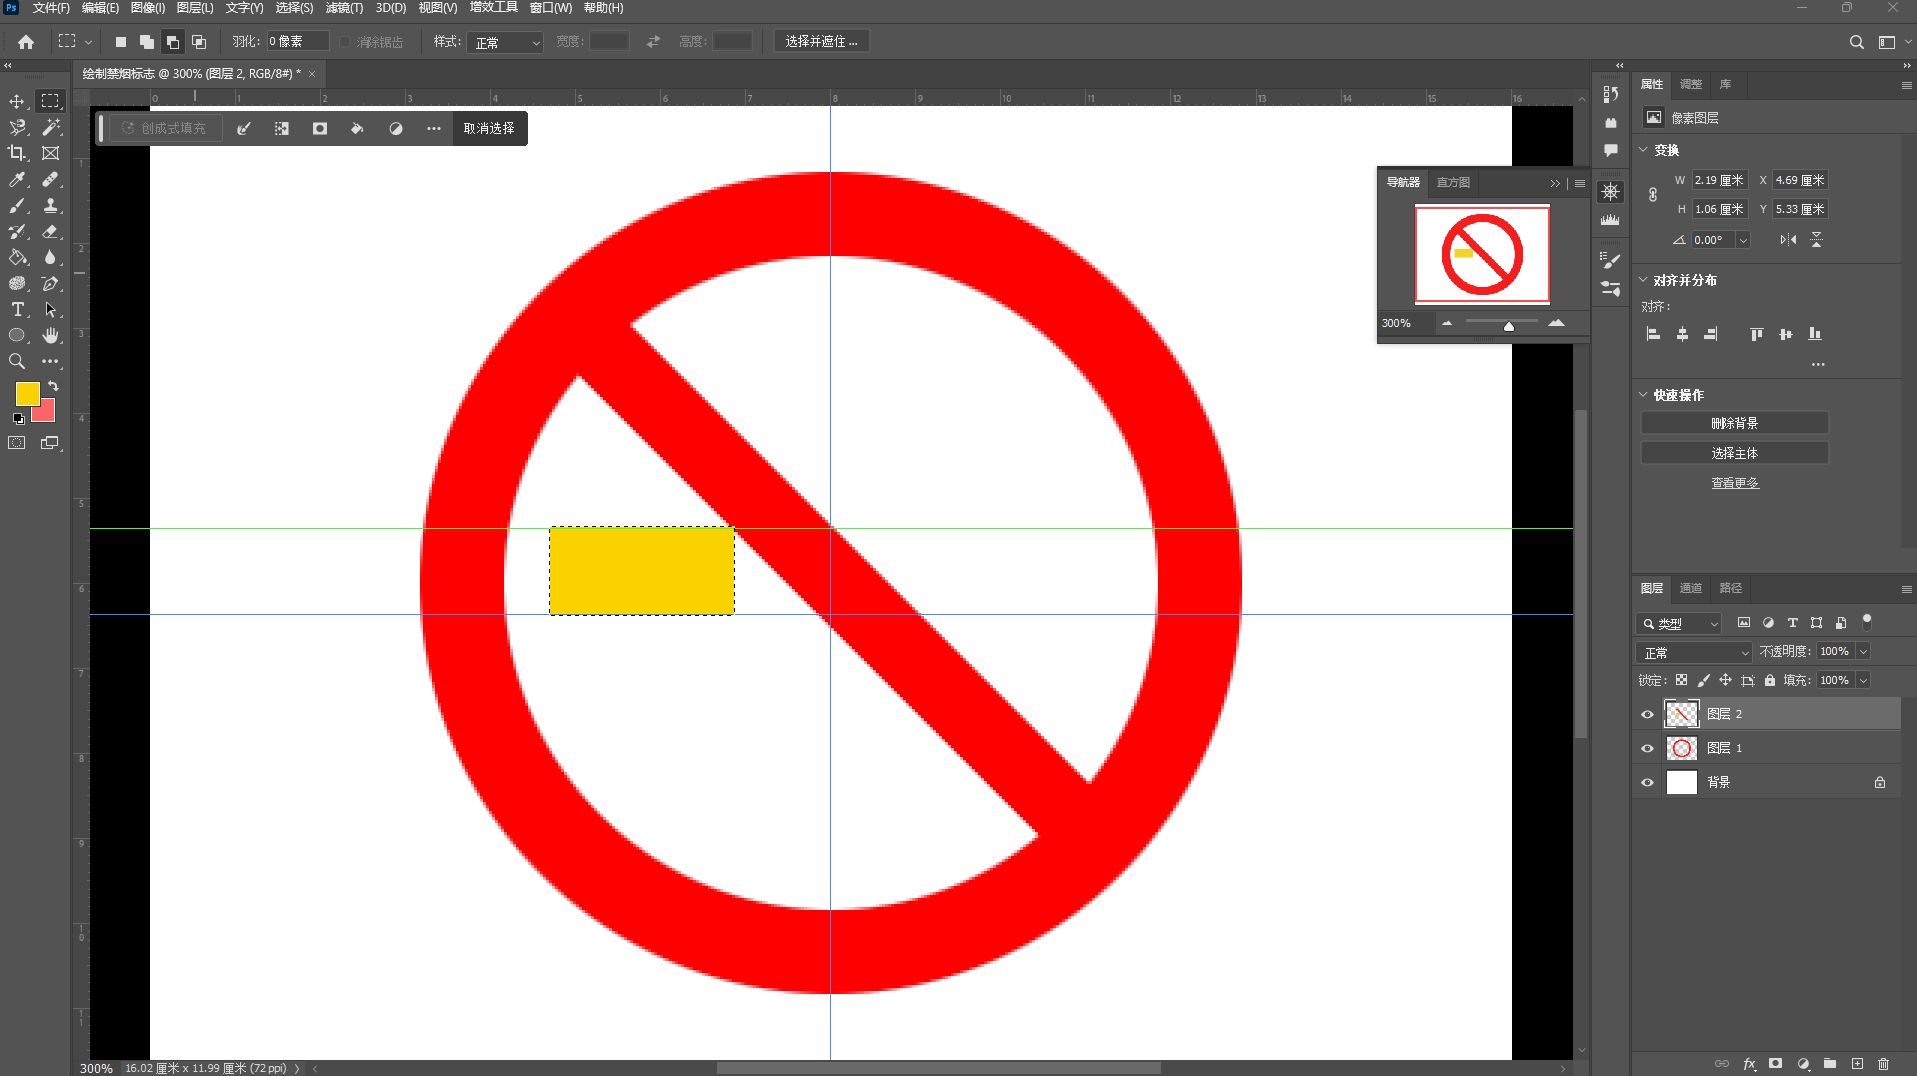Select the Brush tool
The width and height of the screenshot is (1917, 1076).
(x=17, y=205)
